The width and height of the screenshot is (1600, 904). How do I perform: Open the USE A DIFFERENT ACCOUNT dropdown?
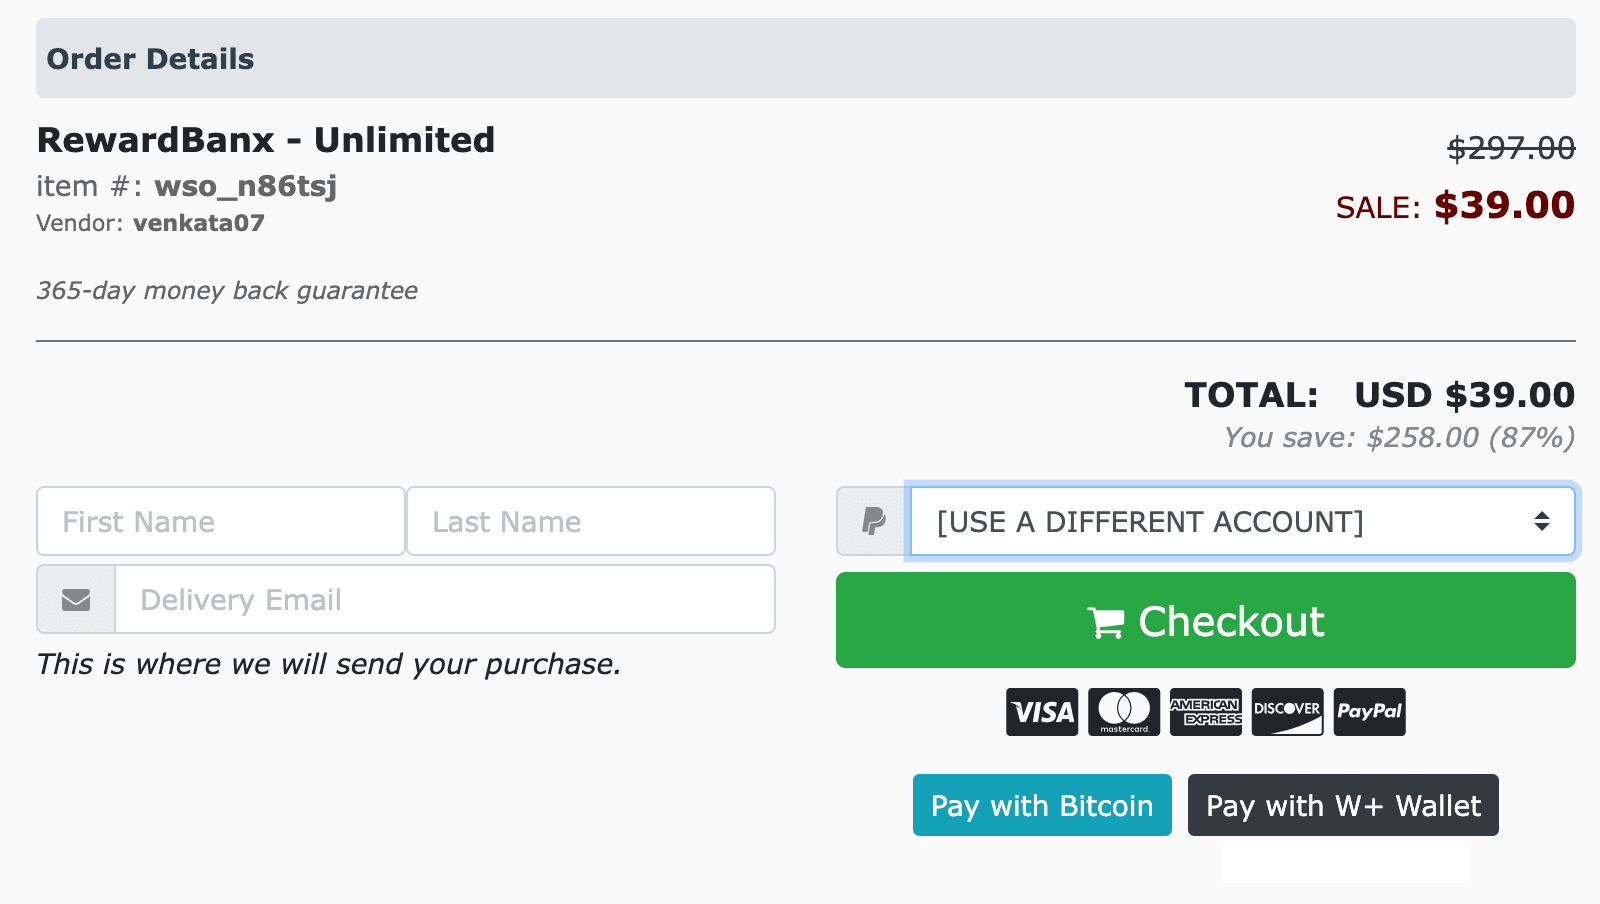pos(1241,521)
